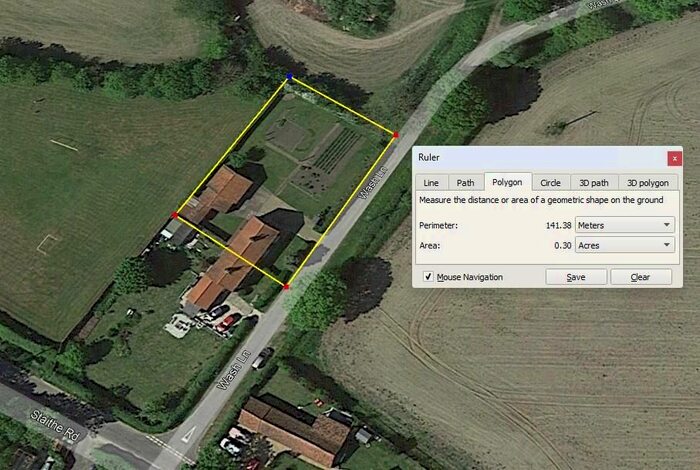700x470 pixels.
Task: Click the red vertex beside Wash Ln label
Action: tap(396, 134)
